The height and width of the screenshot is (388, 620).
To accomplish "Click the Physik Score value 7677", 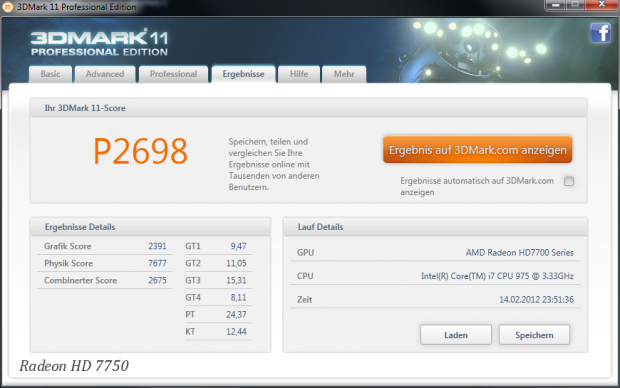I will [x=157, y=263].
